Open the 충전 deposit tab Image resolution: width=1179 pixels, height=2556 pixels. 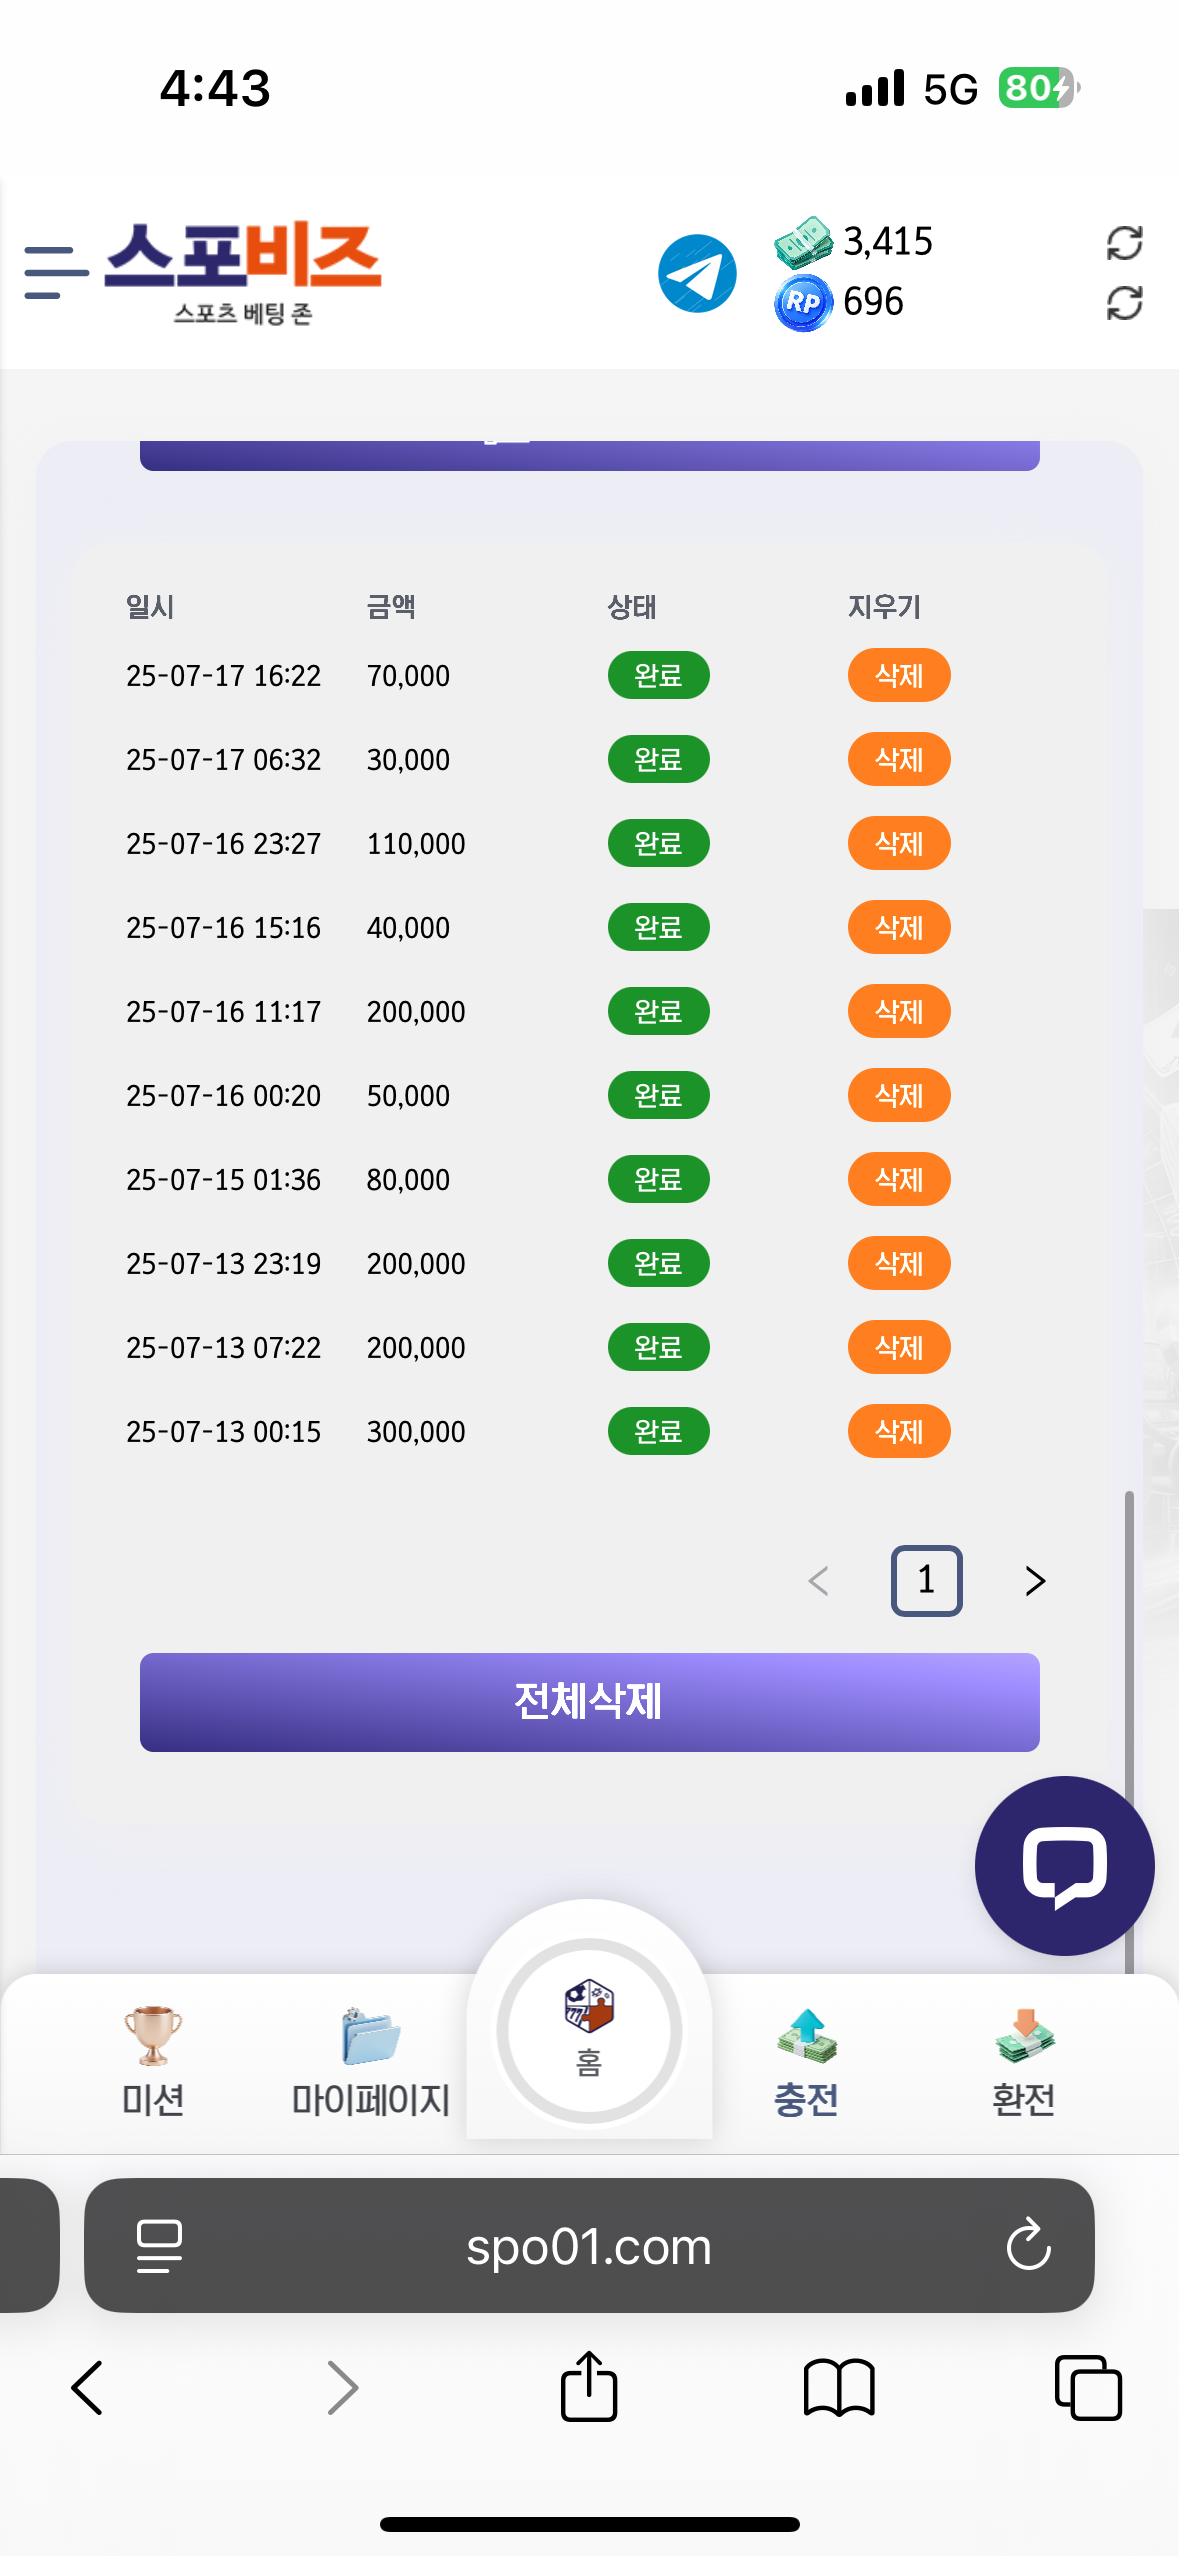[806, 2062]
